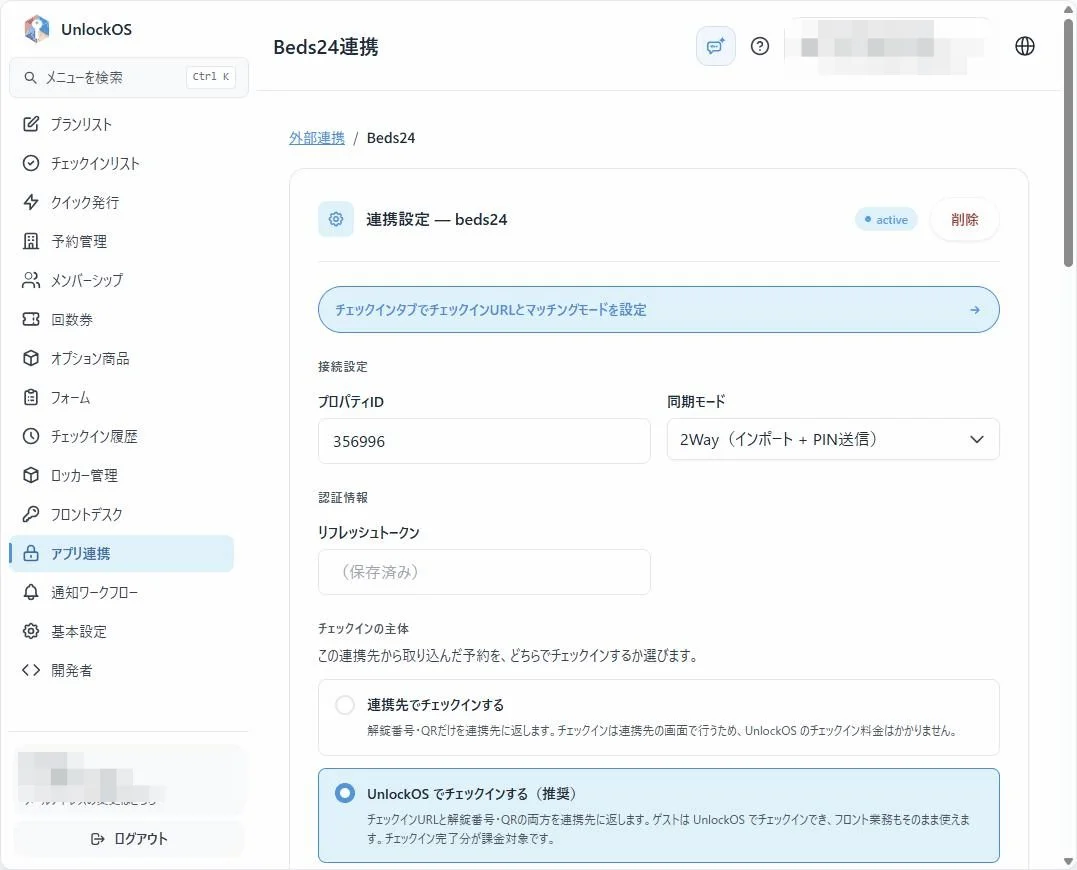Open help via question mark icon

[760, 46]
